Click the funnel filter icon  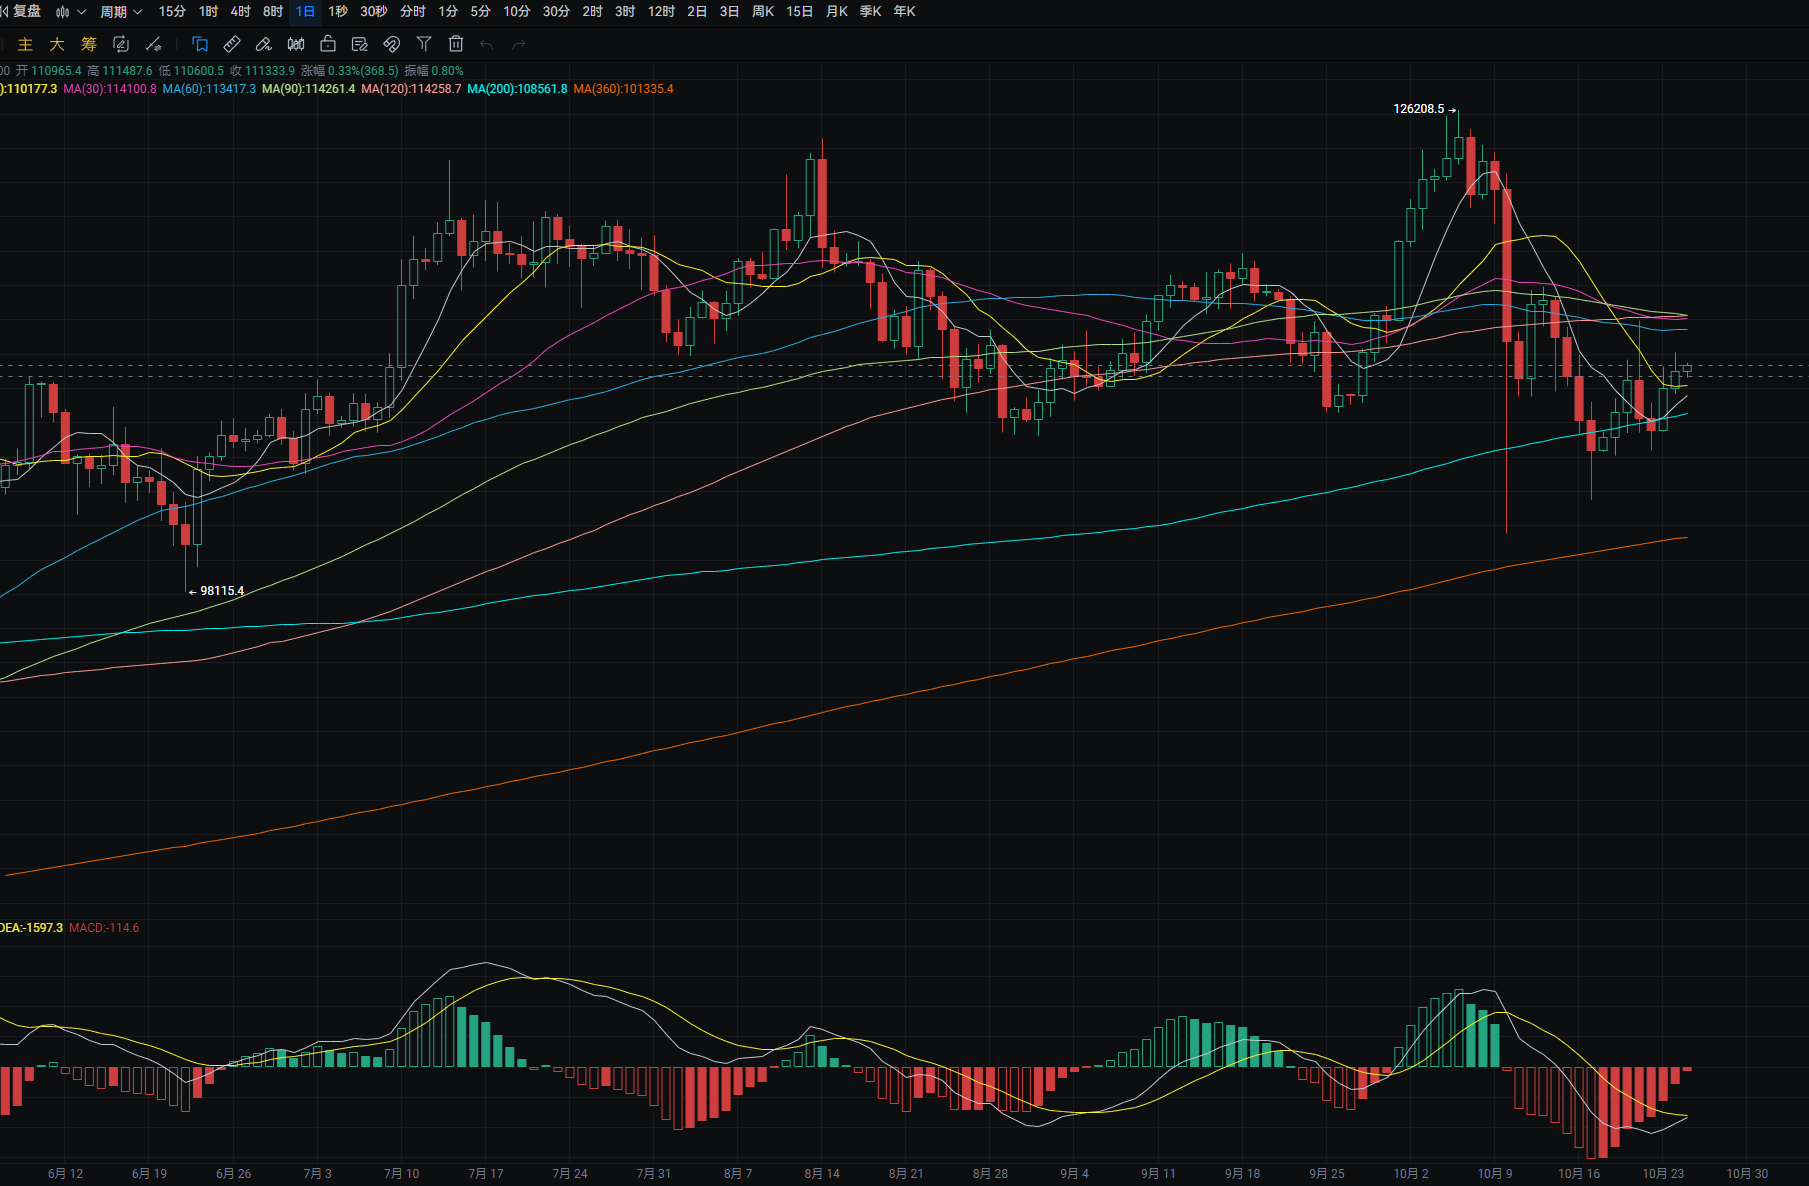pos(424,44)
